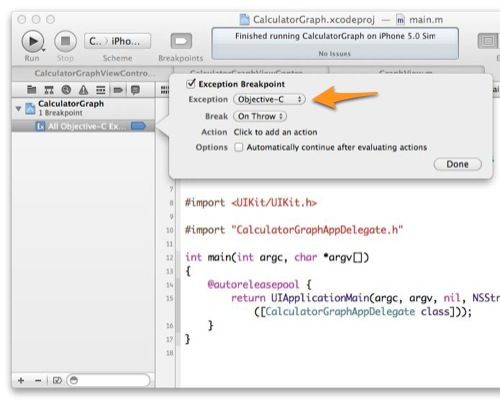Screen dimensions: 500x400
Task: Click to add an action
Action: [275, 132]
